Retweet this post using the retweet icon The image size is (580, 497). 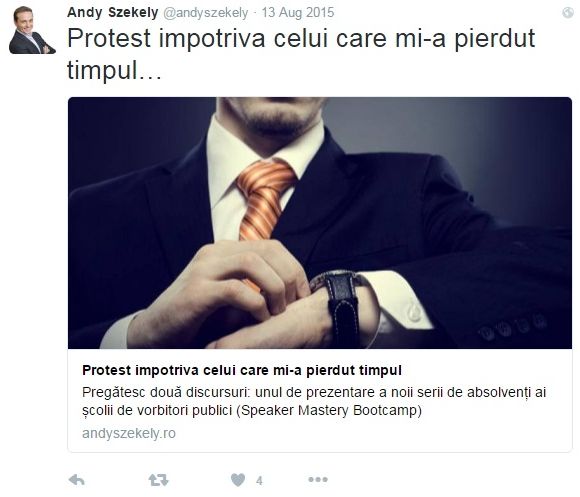pos(159,480)
